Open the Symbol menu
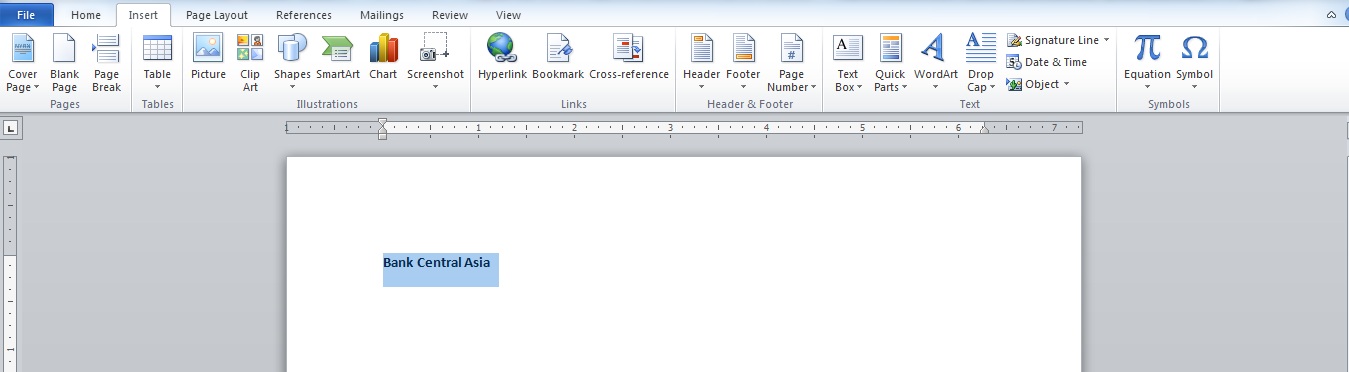 coord(1194,62)
